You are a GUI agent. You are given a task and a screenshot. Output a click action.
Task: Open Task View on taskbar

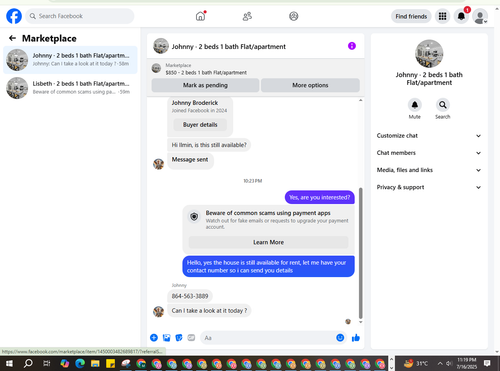click(47, 363)
